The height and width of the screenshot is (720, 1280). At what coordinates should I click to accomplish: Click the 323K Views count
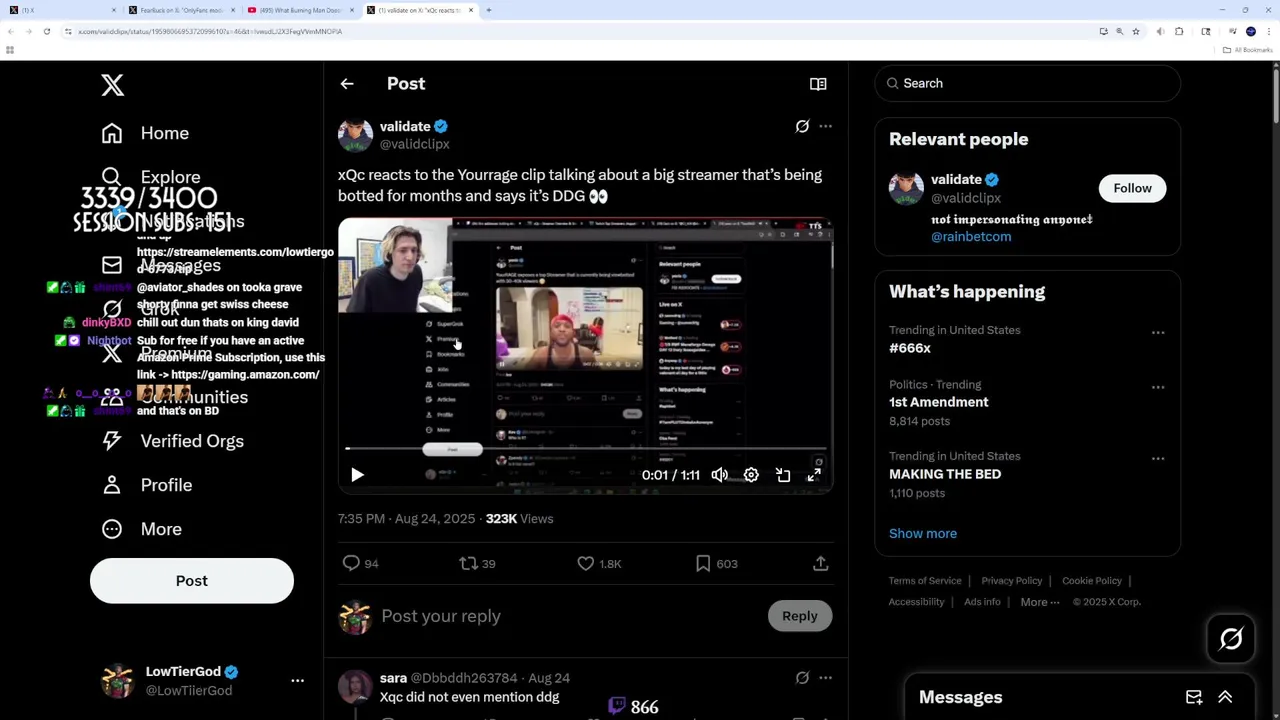(x=519, y=519)
